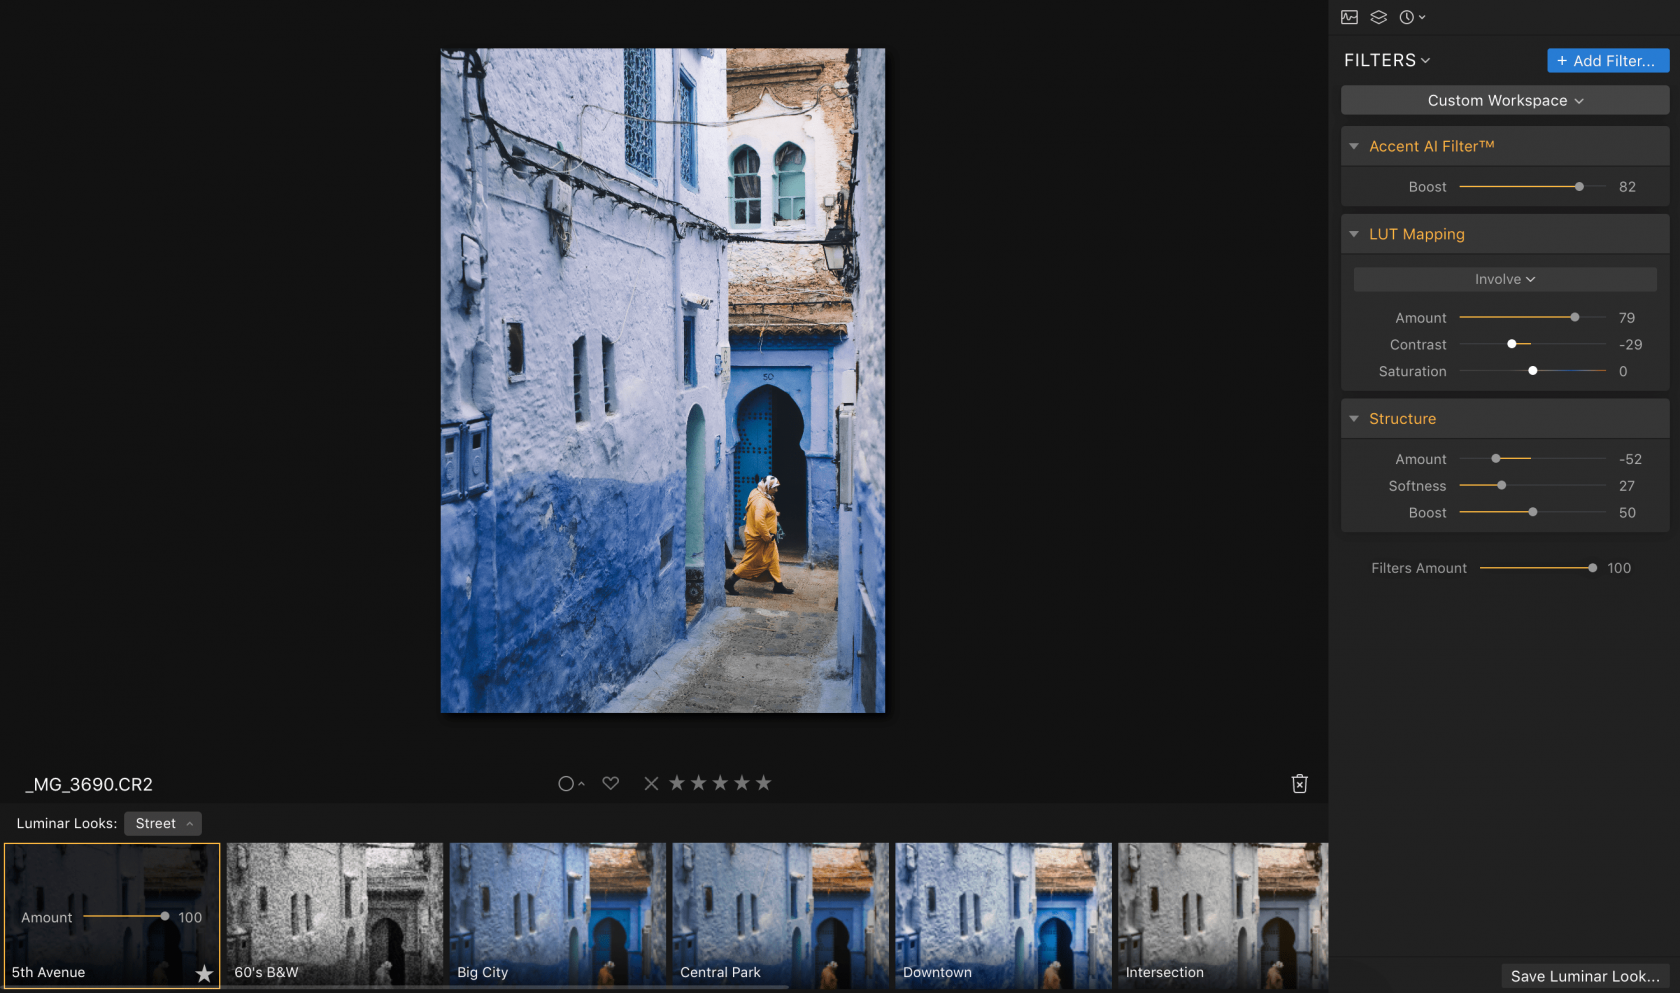The image size is (1680, 993).
Task: Reject the photo with the X icon
Action: [x=651, y=783]
